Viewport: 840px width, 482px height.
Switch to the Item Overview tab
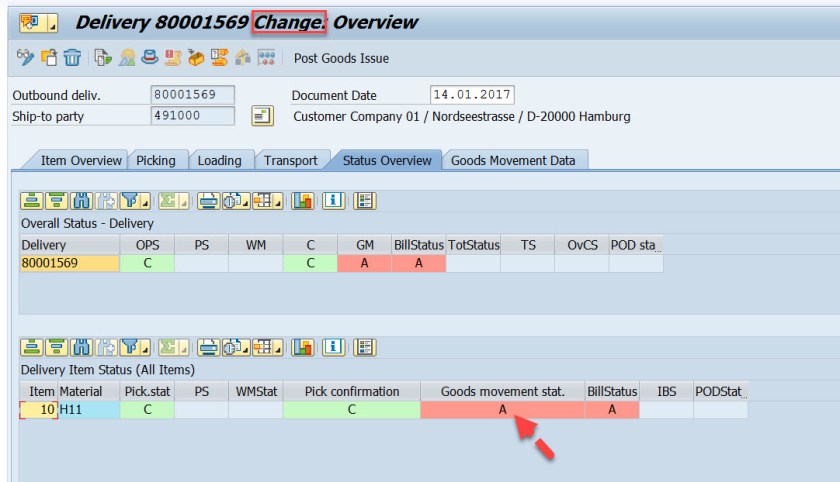coord(81,160)
